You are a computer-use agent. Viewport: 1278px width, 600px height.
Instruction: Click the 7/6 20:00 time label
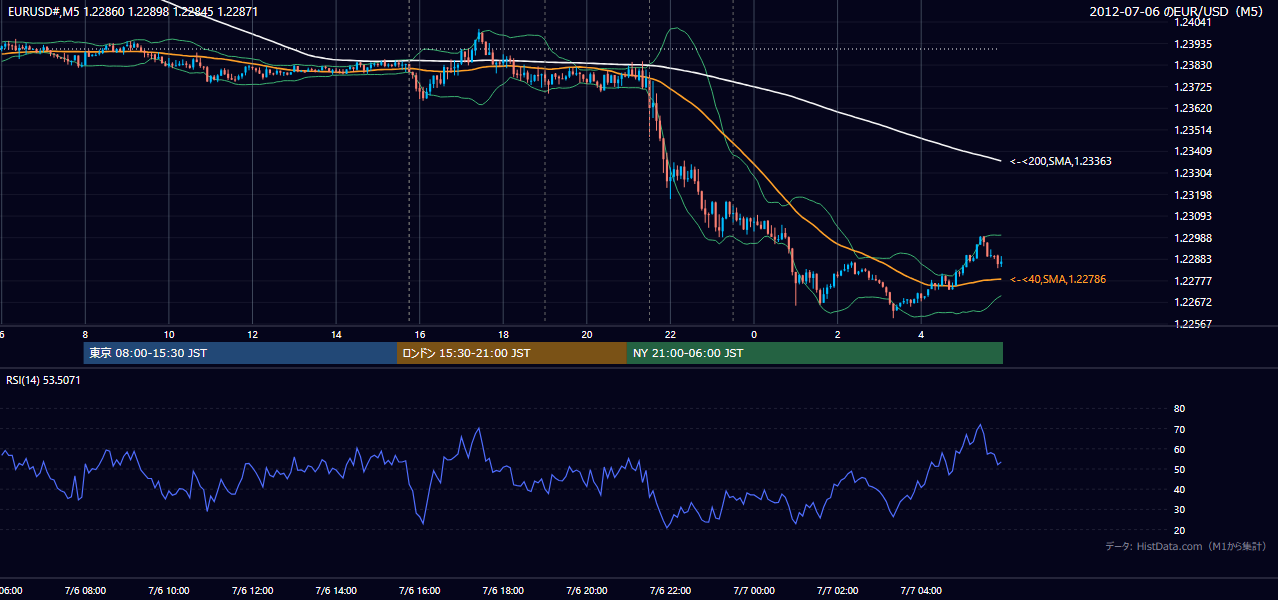587,590
